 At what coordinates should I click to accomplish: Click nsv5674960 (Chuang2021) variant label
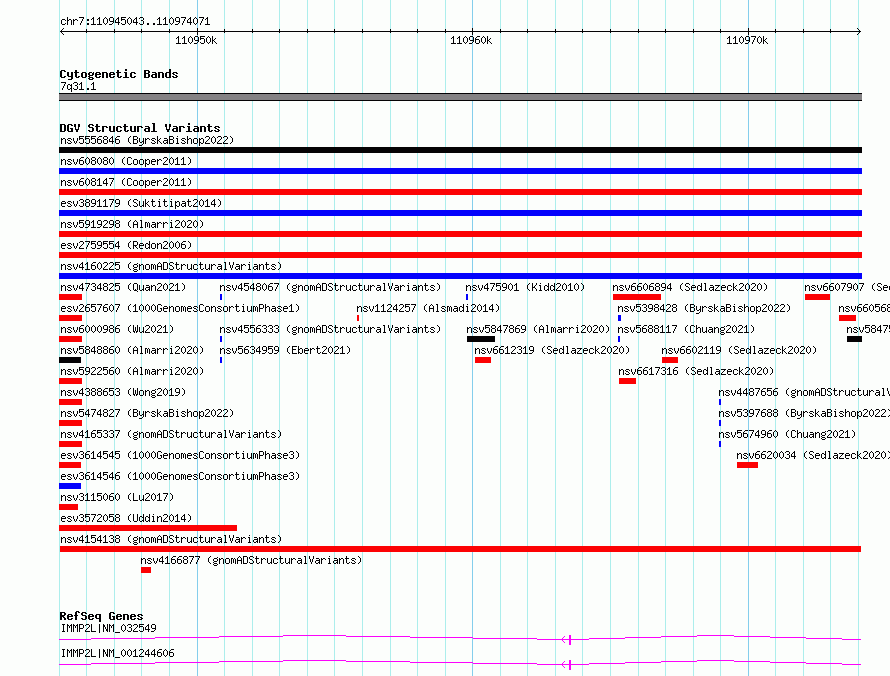point(787,434)
